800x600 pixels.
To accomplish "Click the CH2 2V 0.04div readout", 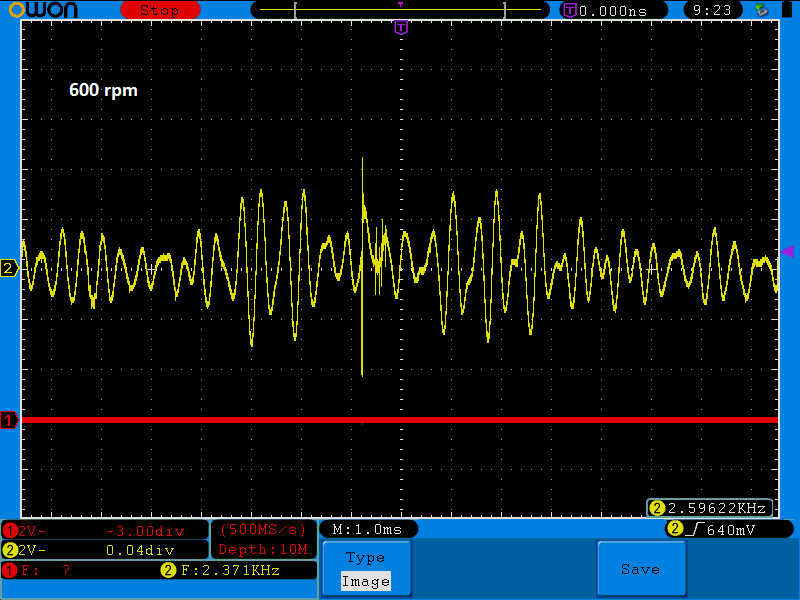I will click(105, 550).
